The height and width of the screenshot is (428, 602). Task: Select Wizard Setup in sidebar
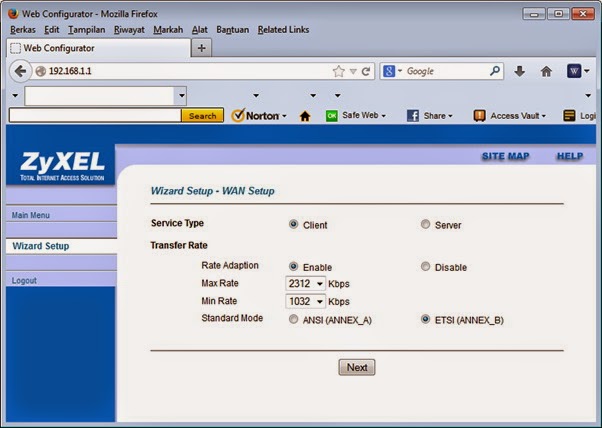pyautogui.click(x=41, y=246)
